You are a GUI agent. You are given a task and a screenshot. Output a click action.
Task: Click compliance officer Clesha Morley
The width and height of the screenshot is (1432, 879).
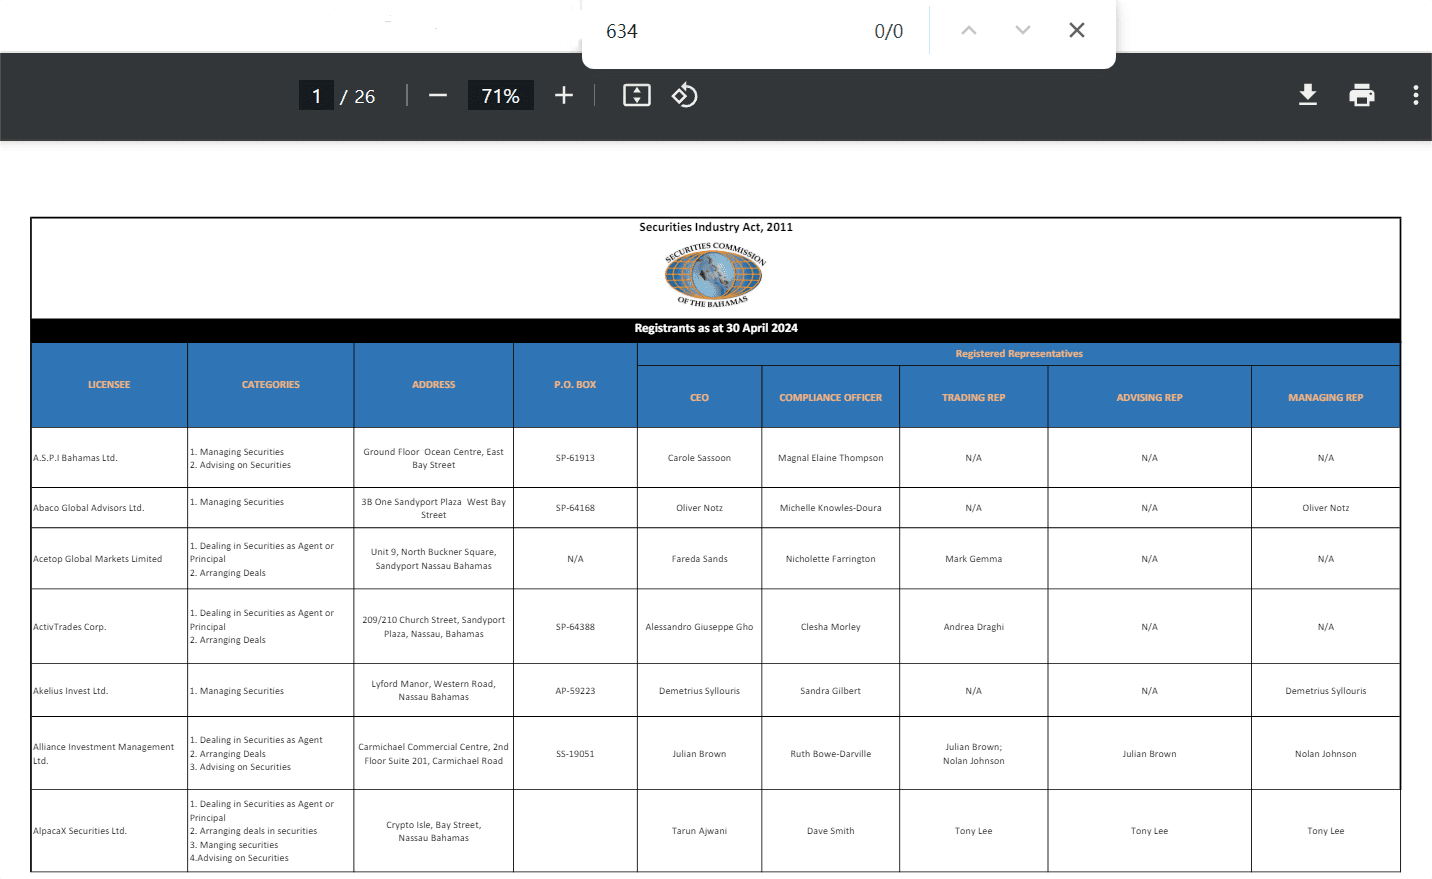[x=831, y=627]
